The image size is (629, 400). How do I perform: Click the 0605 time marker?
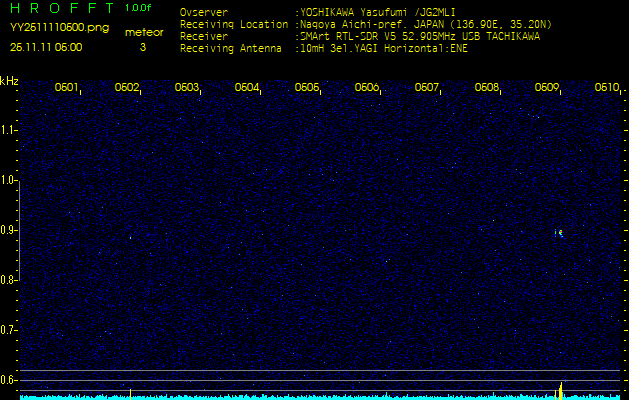point(307,88)
